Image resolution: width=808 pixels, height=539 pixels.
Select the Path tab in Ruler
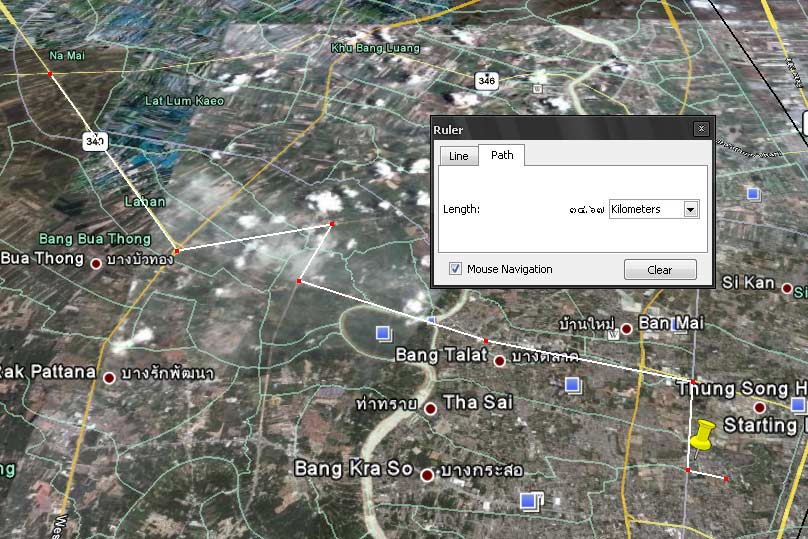[502, 155]
